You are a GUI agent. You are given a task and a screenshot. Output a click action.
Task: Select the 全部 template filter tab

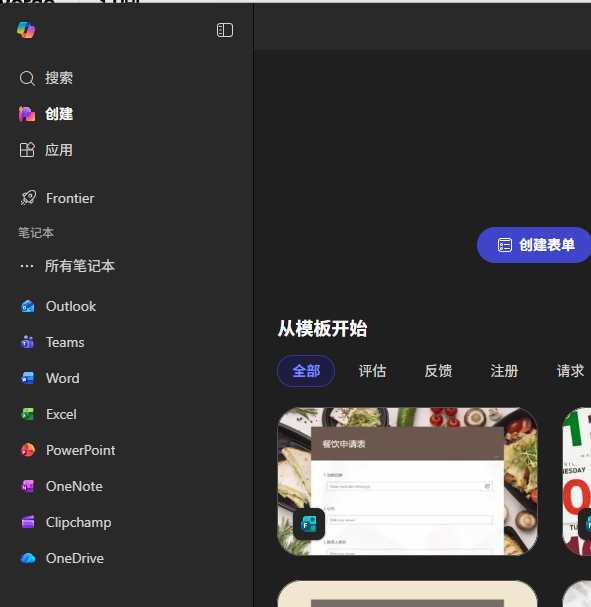pyautogui.click(x=306, y=371)
